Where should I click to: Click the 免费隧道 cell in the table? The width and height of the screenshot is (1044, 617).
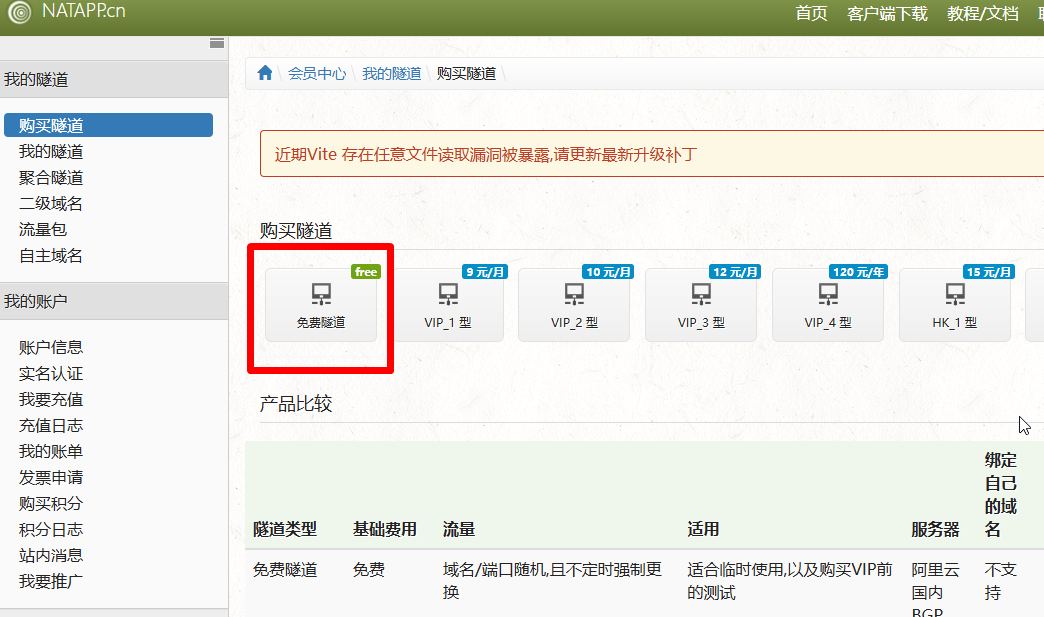[x=285, y=570]
